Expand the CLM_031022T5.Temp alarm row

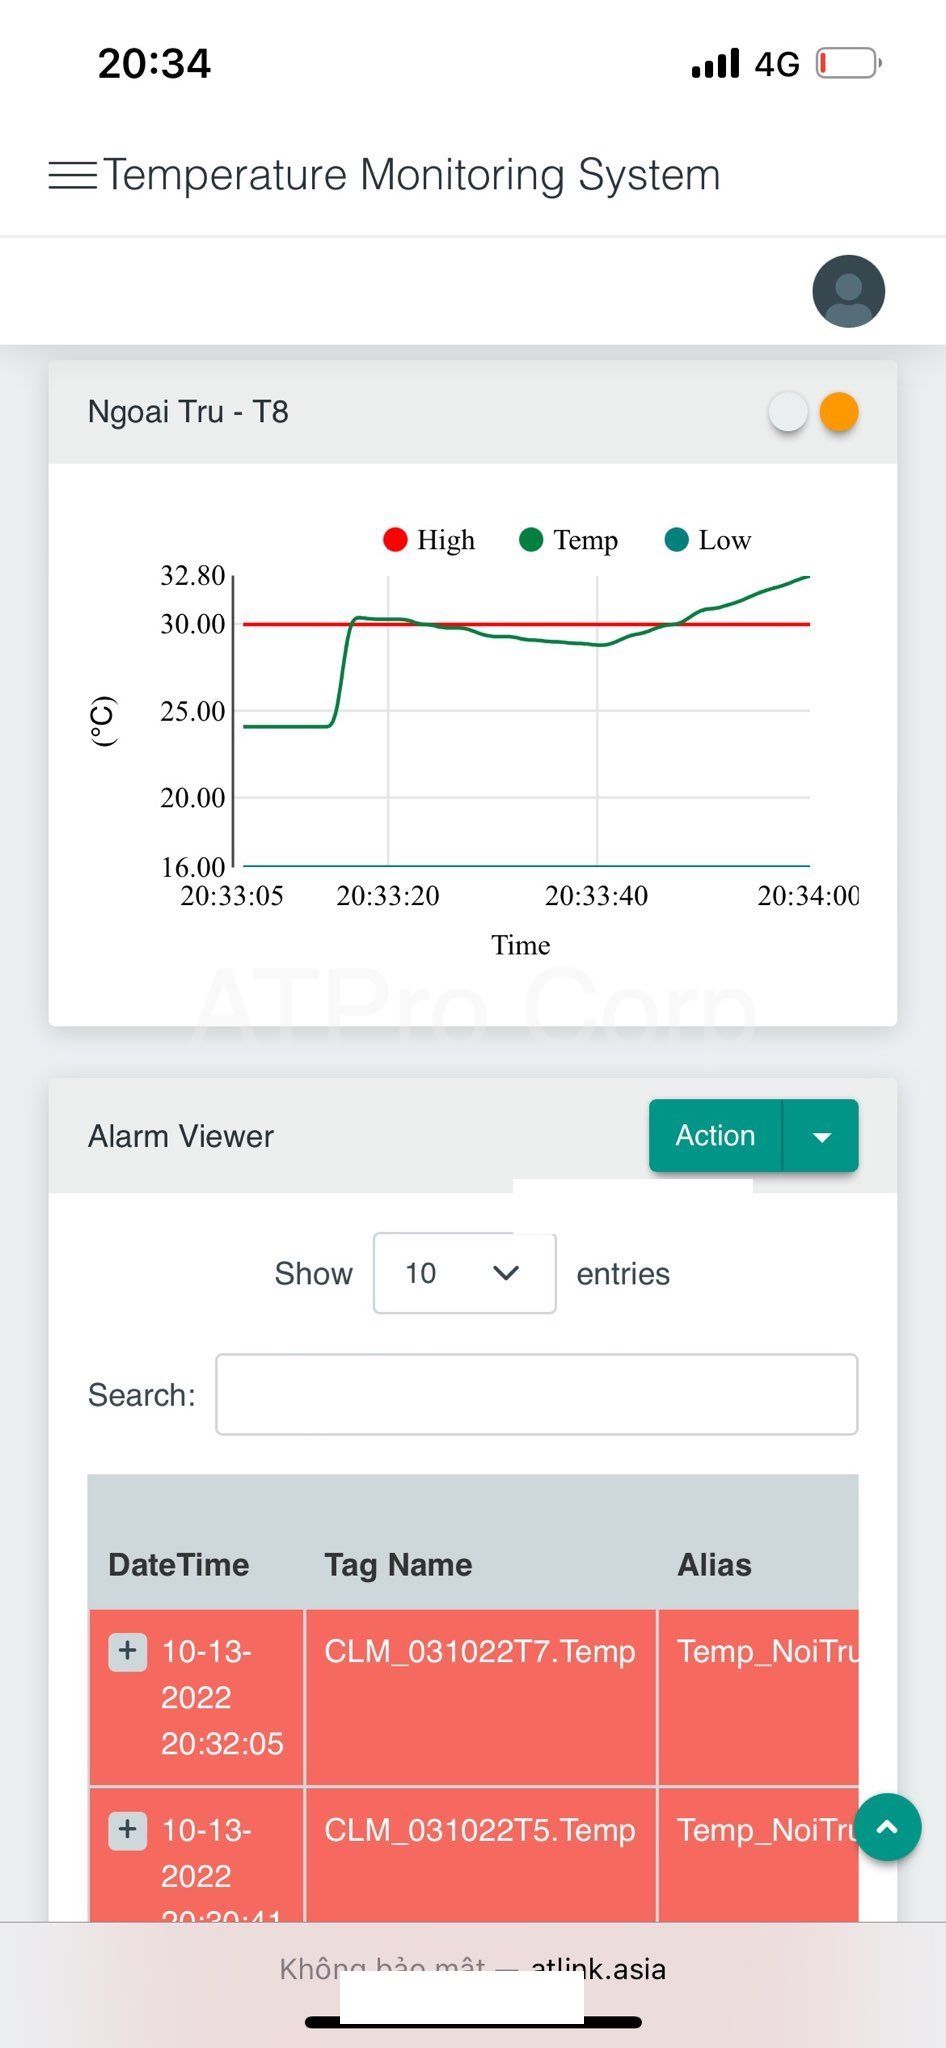click(x=127, y=1830)
